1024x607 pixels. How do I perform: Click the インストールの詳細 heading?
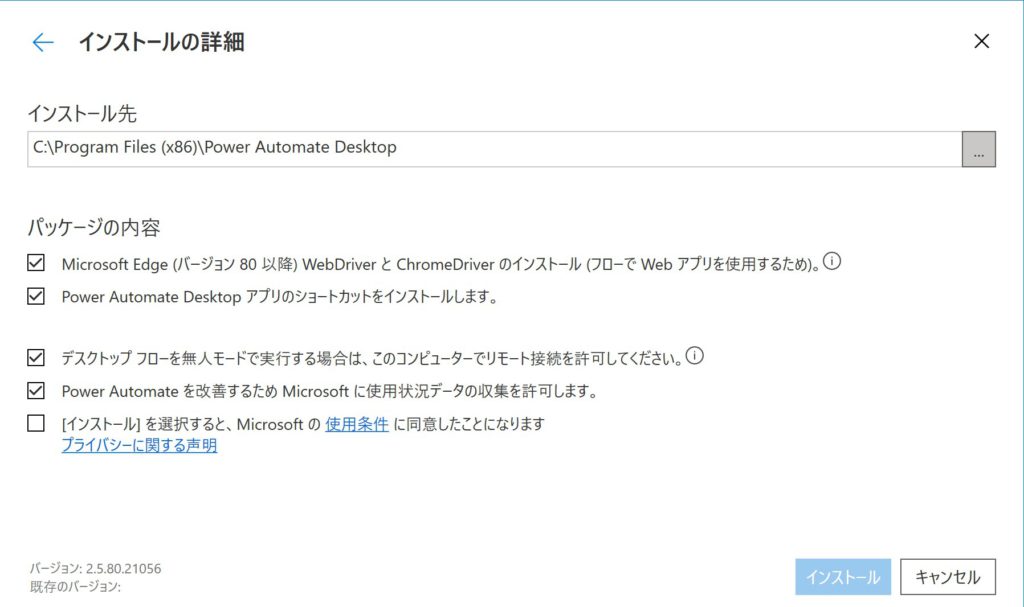click(161, 42)
